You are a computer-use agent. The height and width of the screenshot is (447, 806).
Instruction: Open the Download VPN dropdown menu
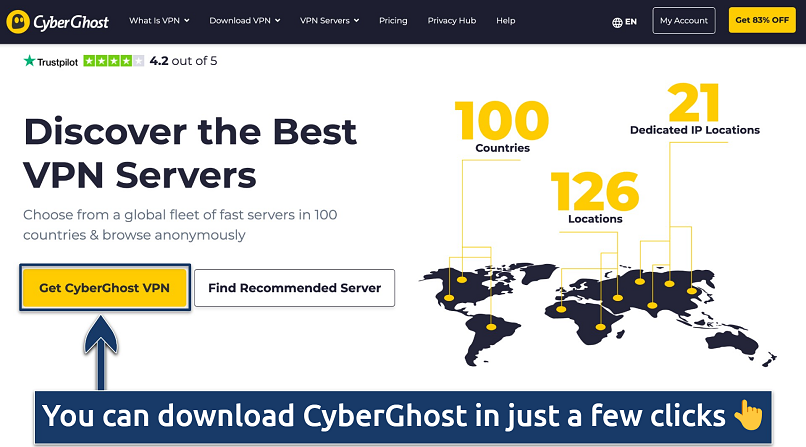click(245, 20)
